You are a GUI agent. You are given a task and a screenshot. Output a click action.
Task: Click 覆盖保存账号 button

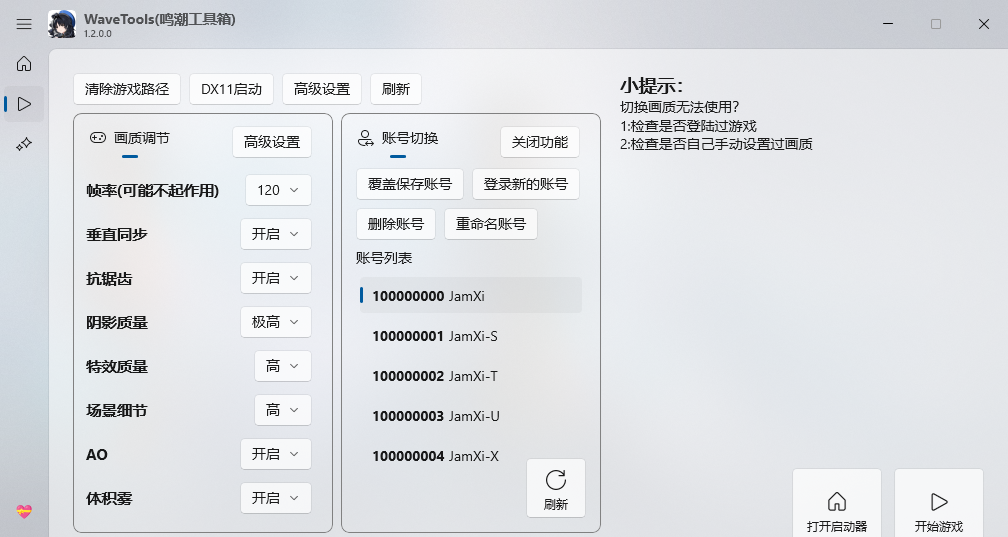[410, 184]
